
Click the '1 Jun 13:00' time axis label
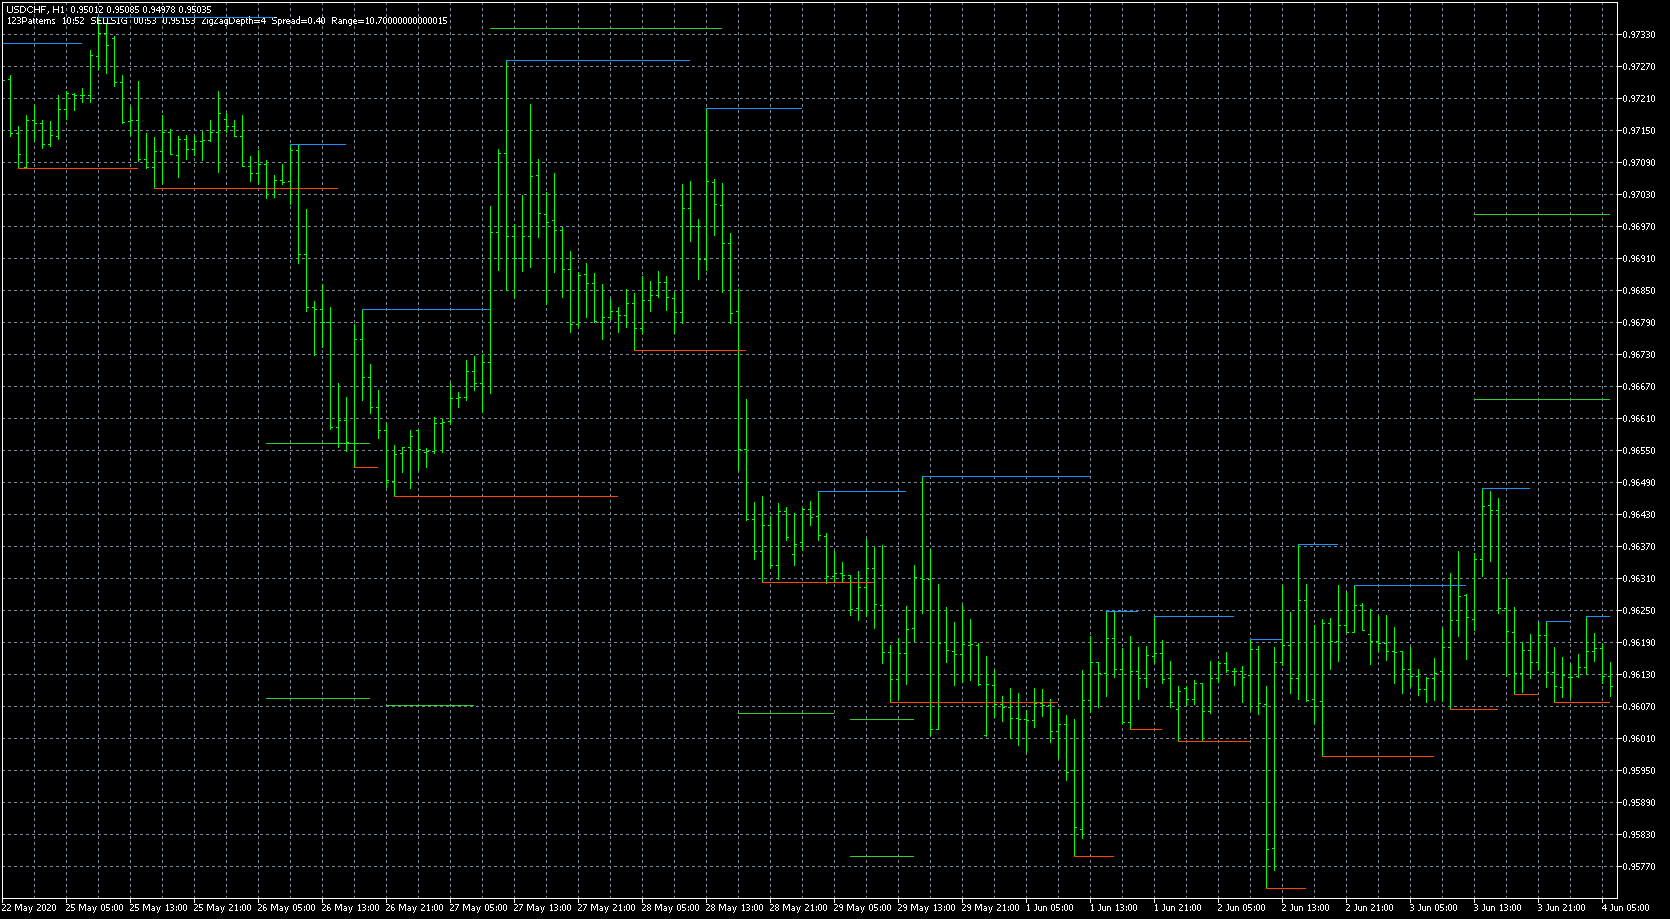tap(1116, 908)
